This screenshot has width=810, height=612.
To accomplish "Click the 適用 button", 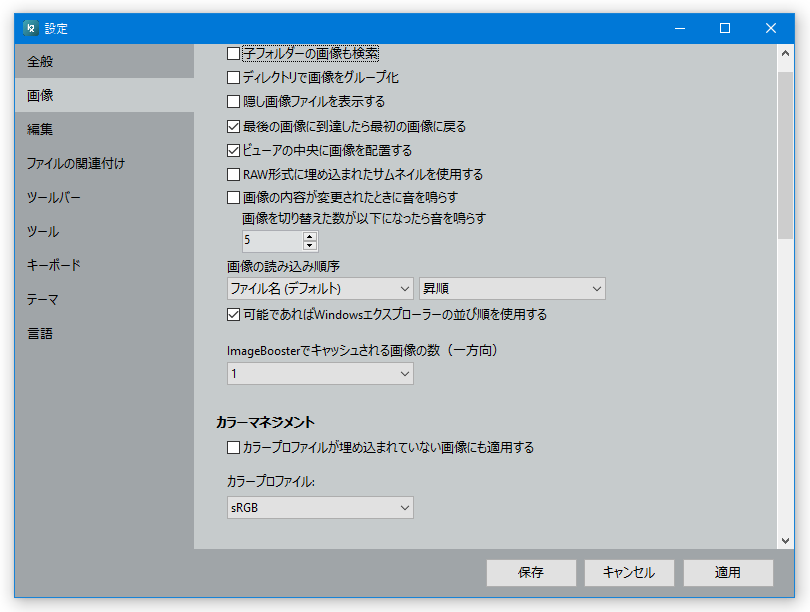I will click(x=728, y=573).
